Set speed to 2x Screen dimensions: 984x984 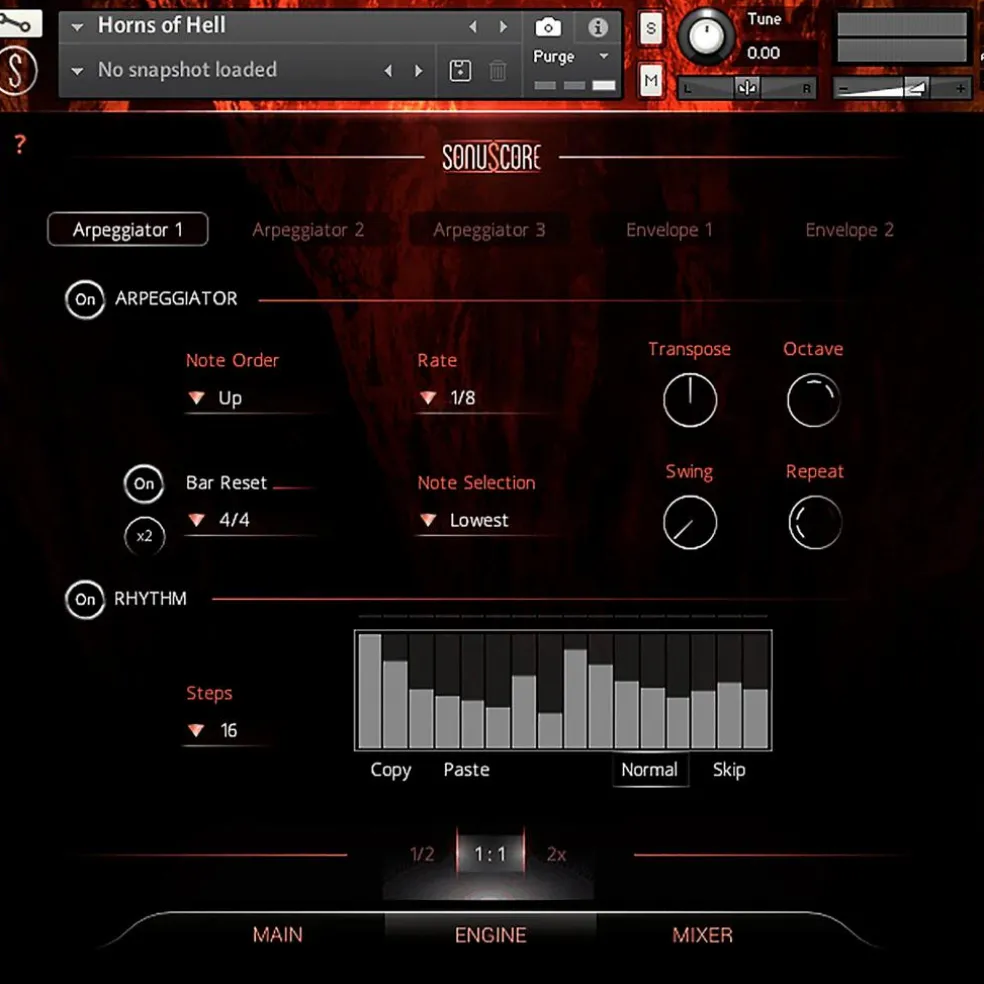tap(557, 854)
